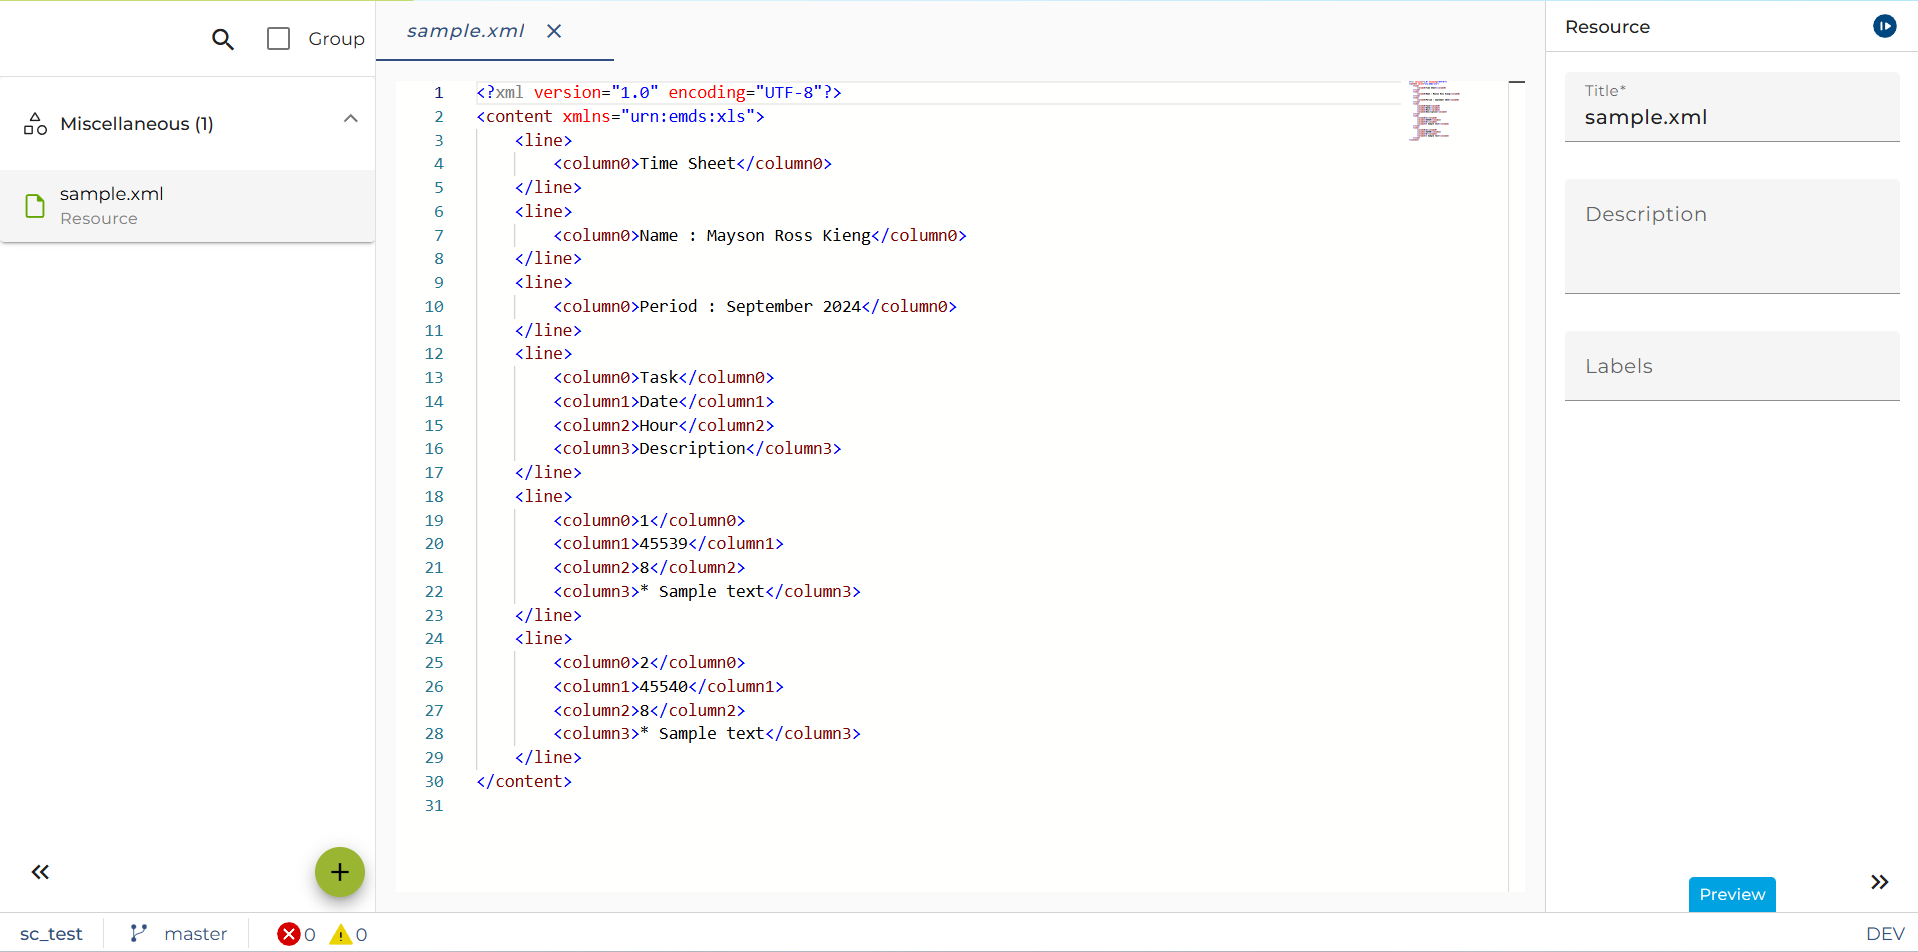This screenshot has height=952, width=1918.
Task: Click the column1 45539 line
Action: click(x=669, y=543)
